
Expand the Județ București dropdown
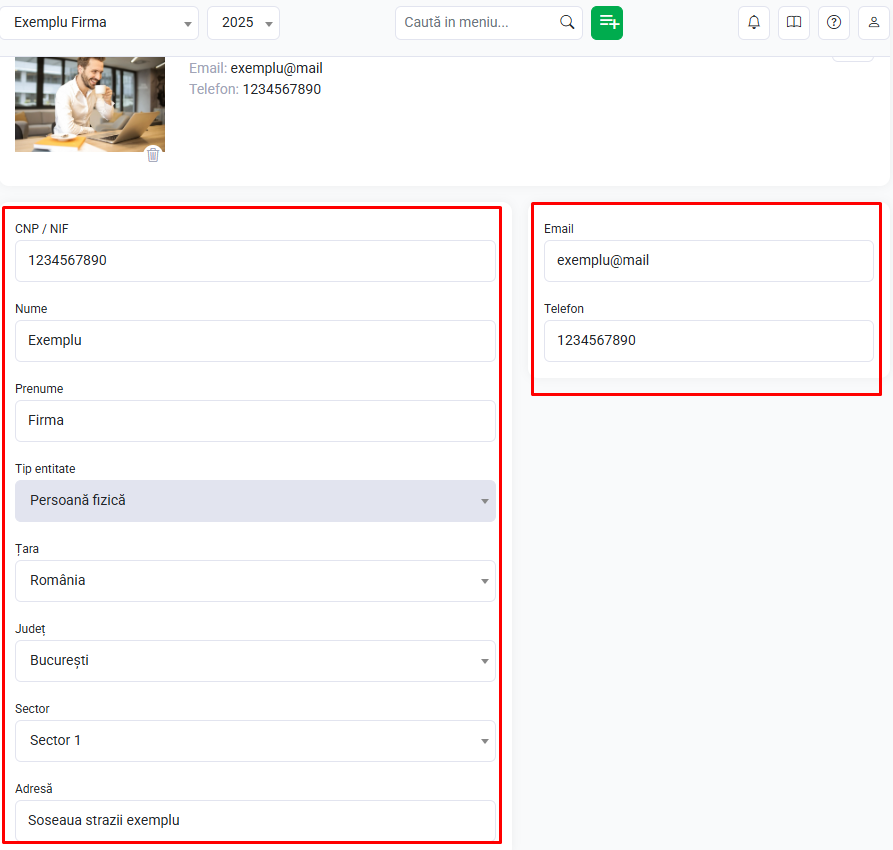[x=255, y=661]
